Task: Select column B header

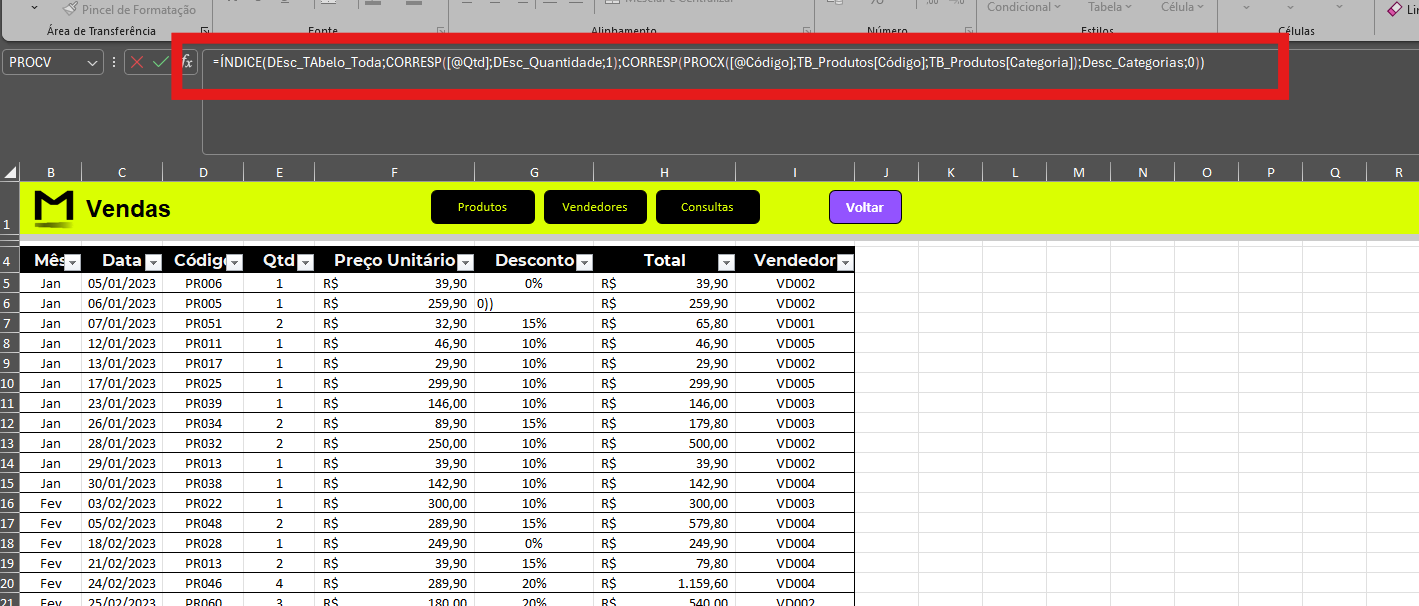Action: click(50, 172)
